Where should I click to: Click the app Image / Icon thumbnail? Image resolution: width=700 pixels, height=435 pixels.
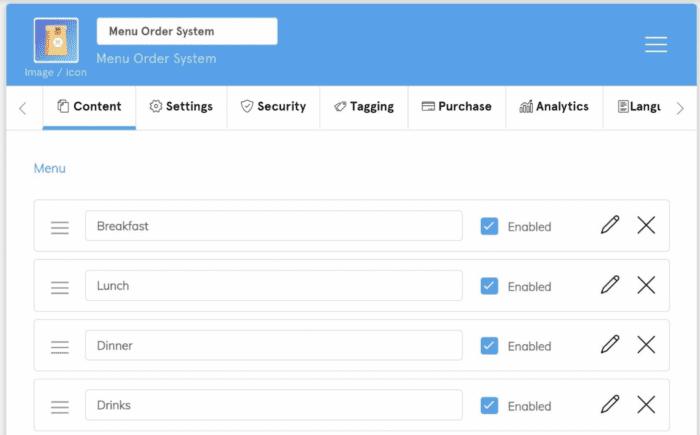pos(56,40)
